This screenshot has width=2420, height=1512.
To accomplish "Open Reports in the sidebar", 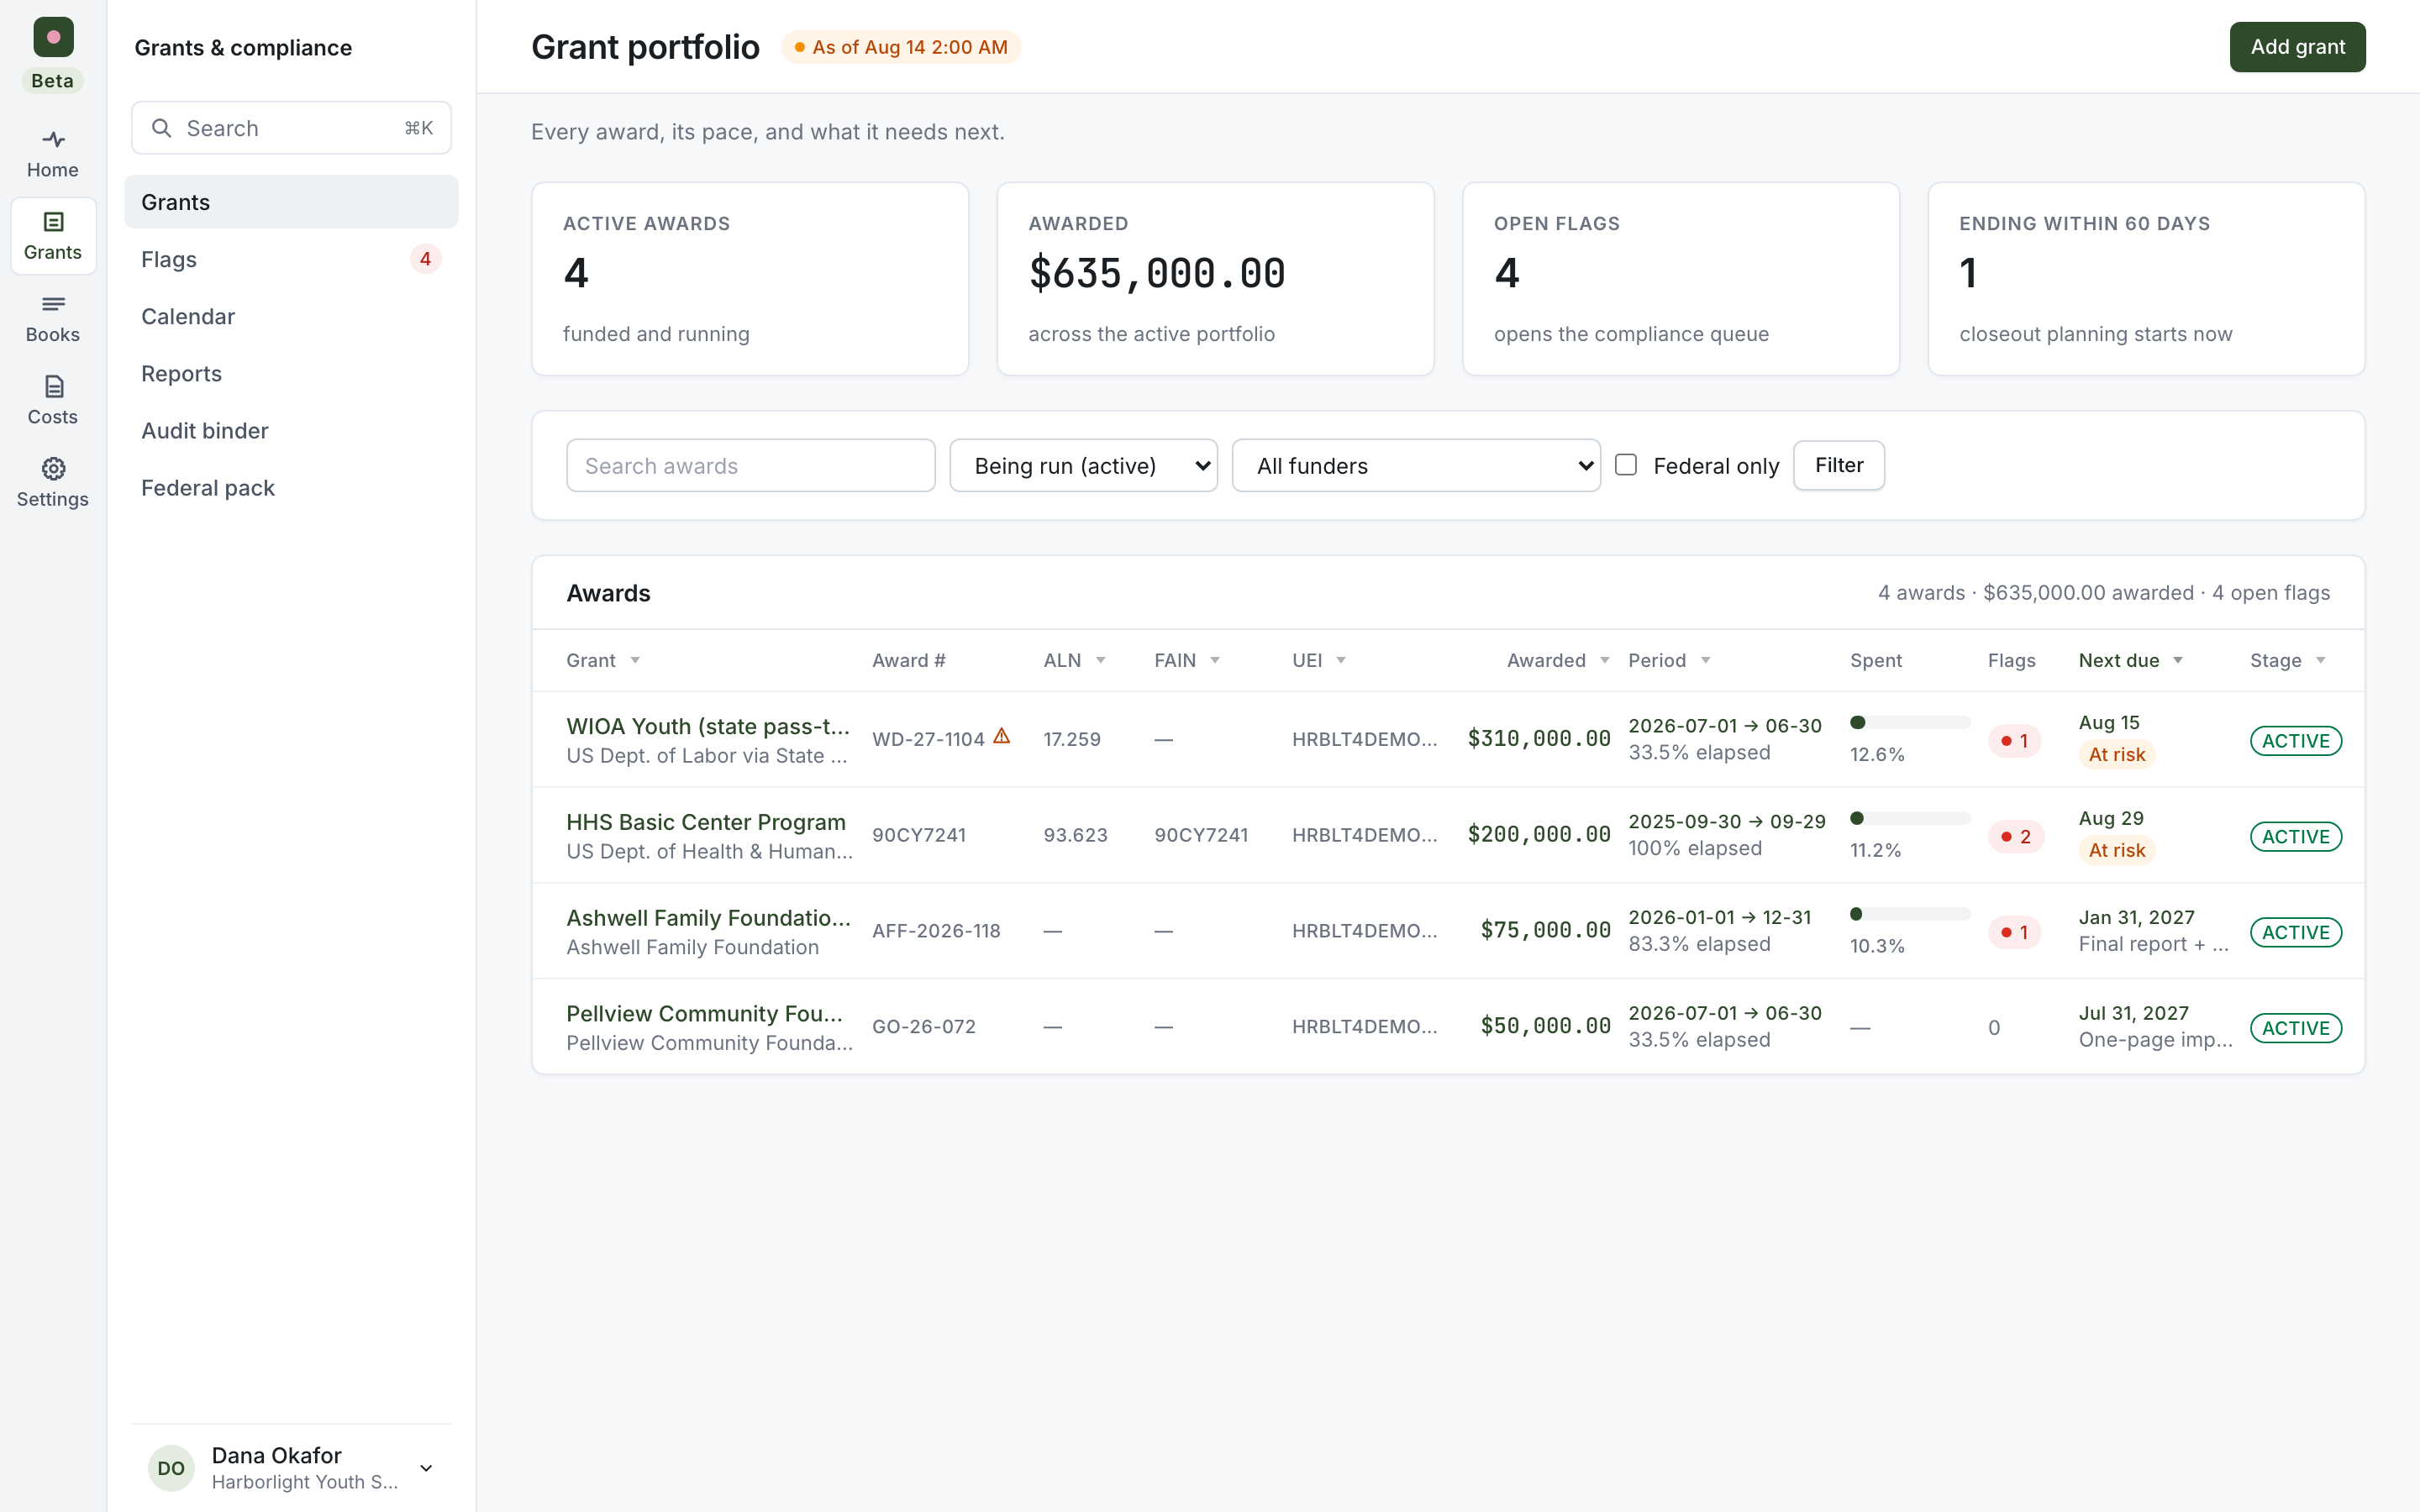I will coord(291,373).
